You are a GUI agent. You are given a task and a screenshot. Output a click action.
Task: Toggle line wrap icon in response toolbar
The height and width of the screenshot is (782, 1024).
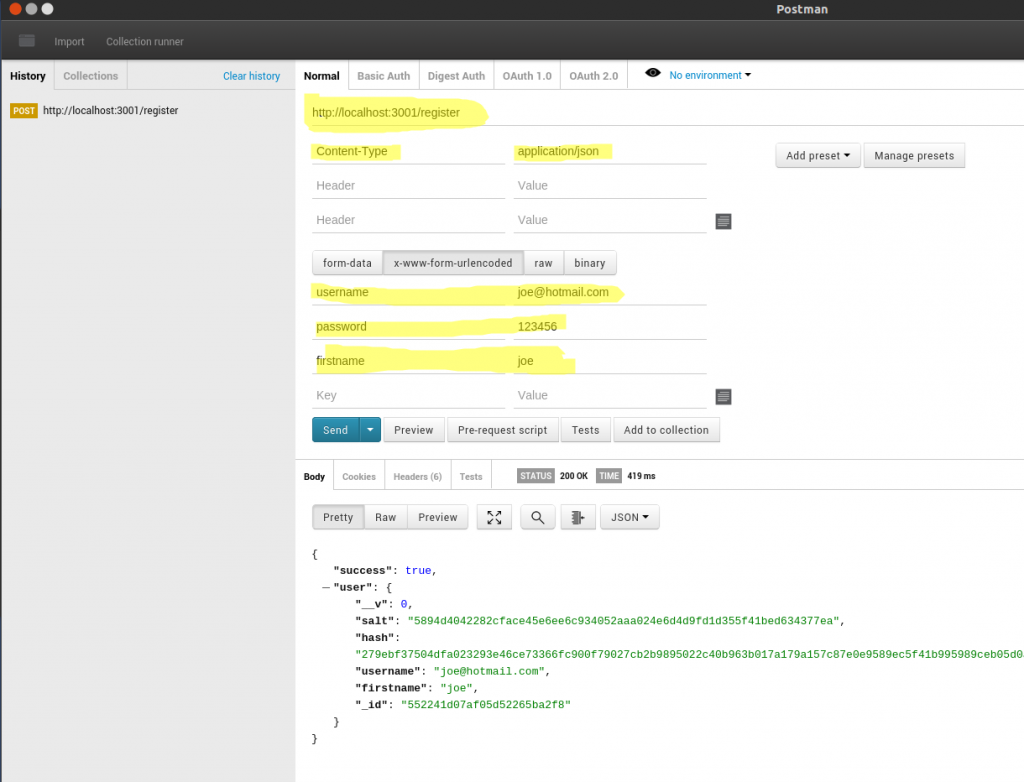click(x=578, y=517)
